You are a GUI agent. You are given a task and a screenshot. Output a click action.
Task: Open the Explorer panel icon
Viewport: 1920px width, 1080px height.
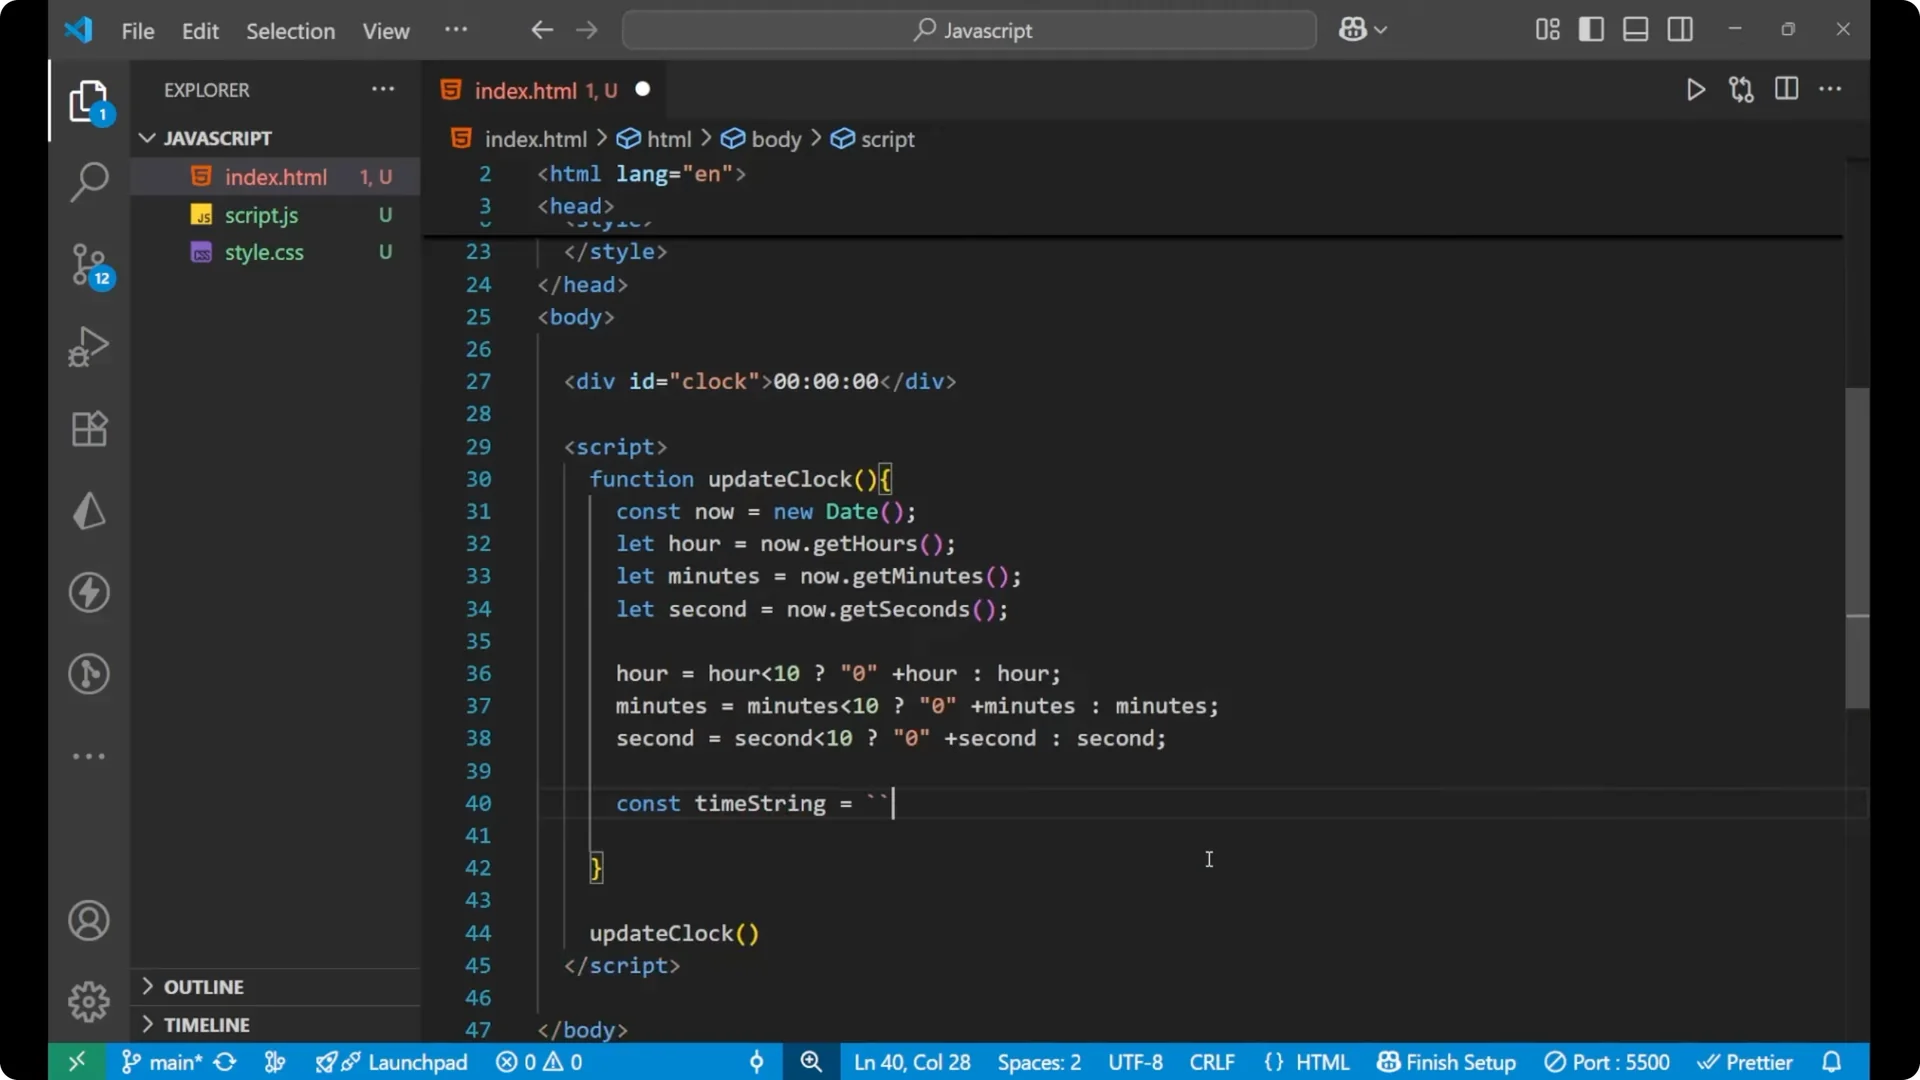tap(88, 101)
